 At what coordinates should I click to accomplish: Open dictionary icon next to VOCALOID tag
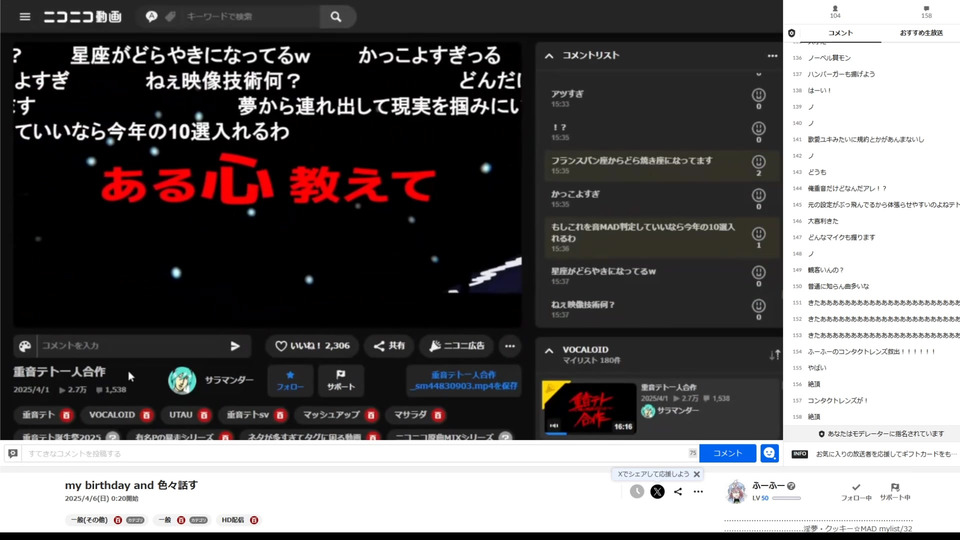point(146,415)
